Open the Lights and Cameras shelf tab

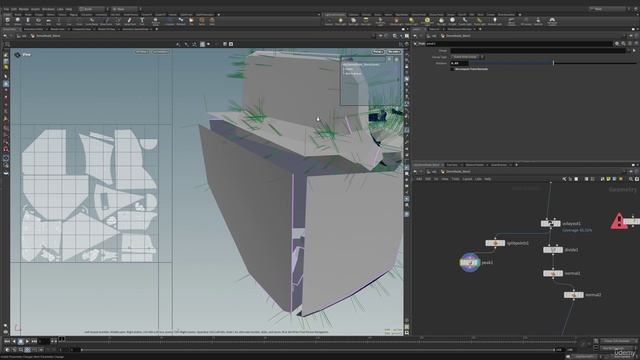click(x=335, y=14)
